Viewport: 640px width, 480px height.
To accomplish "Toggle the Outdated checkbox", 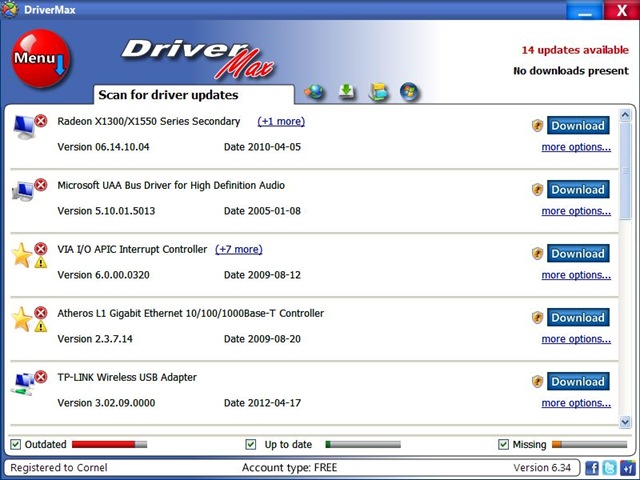I will (x=16, y=444).
